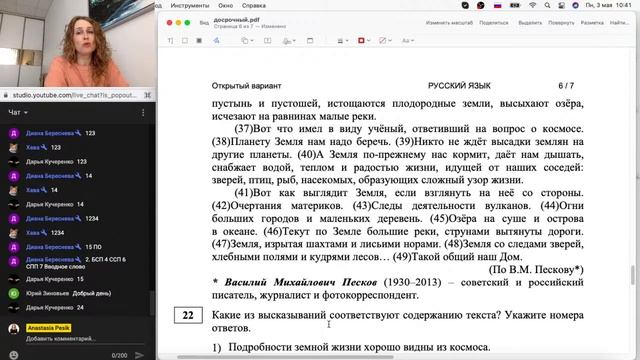This screenshot has height=360, width=640.
Task: Insert a text box with the text tool
Action: [x=267, y=40]
